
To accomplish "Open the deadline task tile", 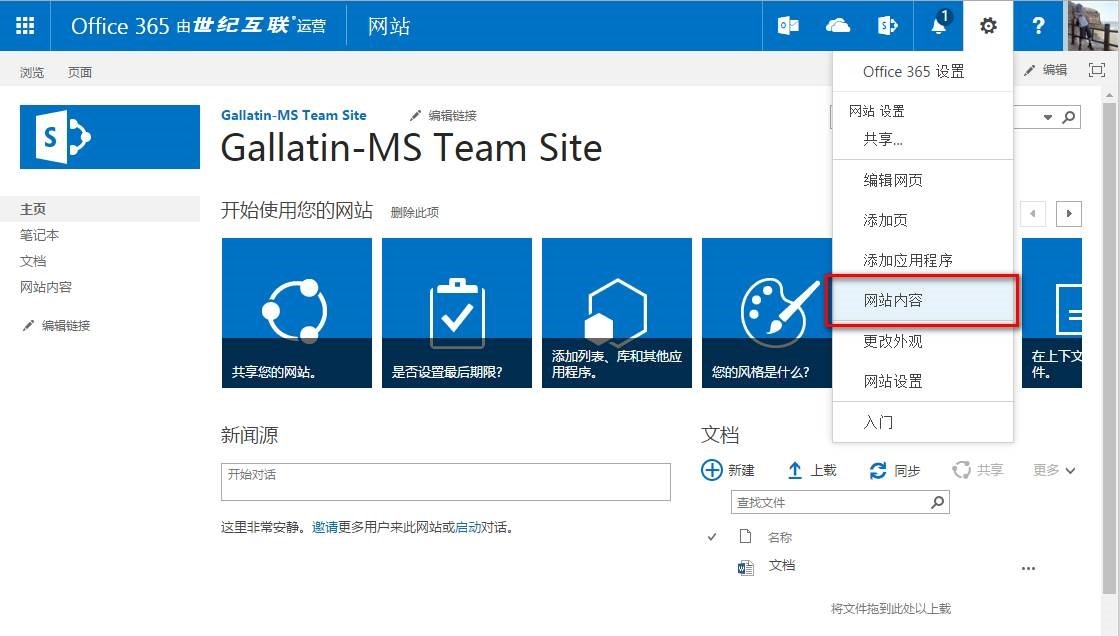I will coord(457,313).
